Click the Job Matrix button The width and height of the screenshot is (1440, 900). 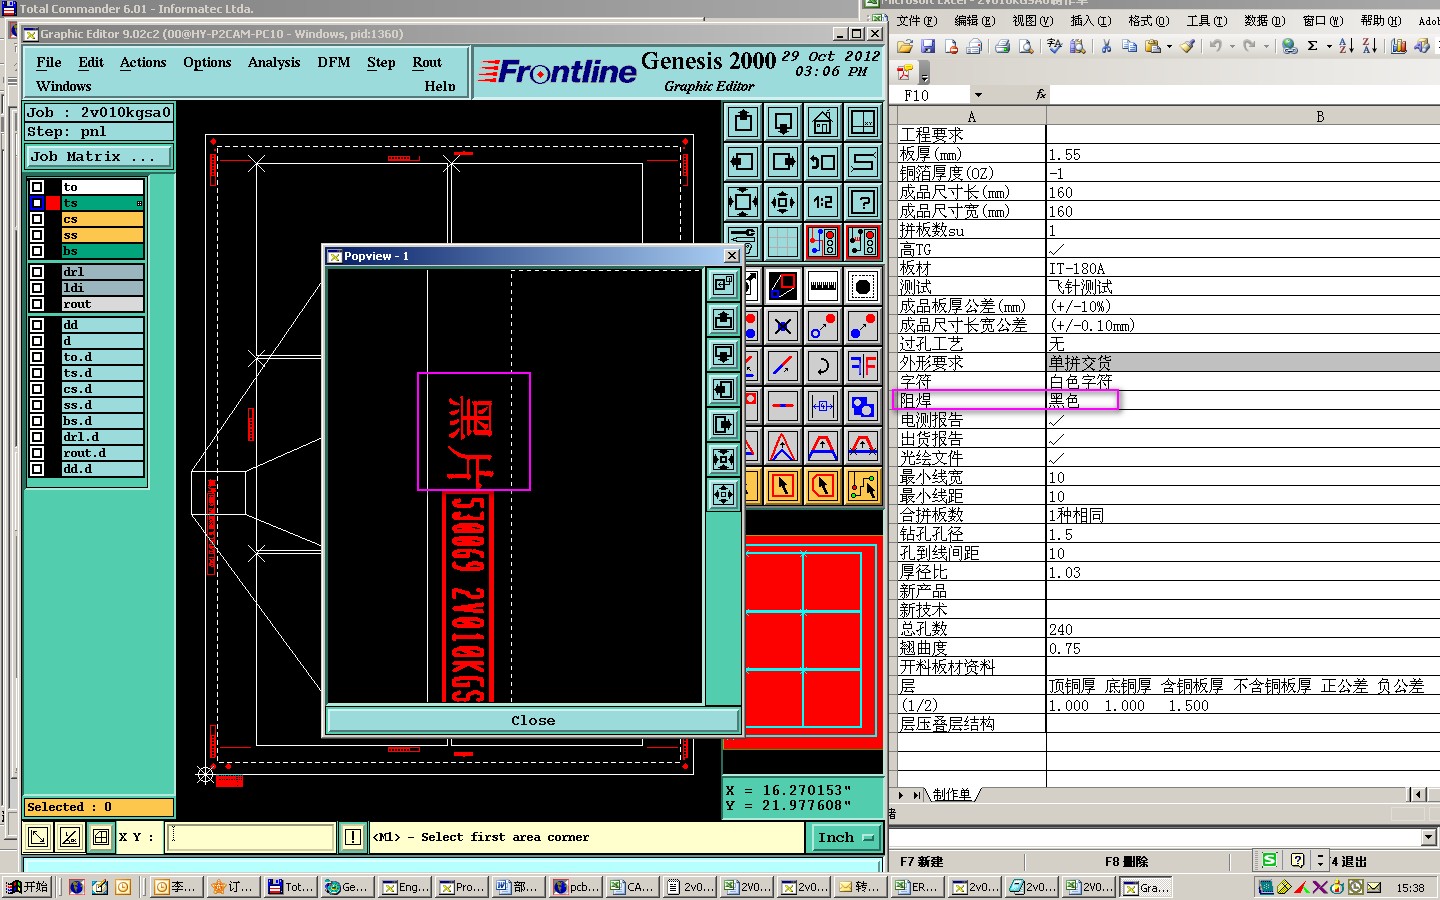tap(98, 157)
